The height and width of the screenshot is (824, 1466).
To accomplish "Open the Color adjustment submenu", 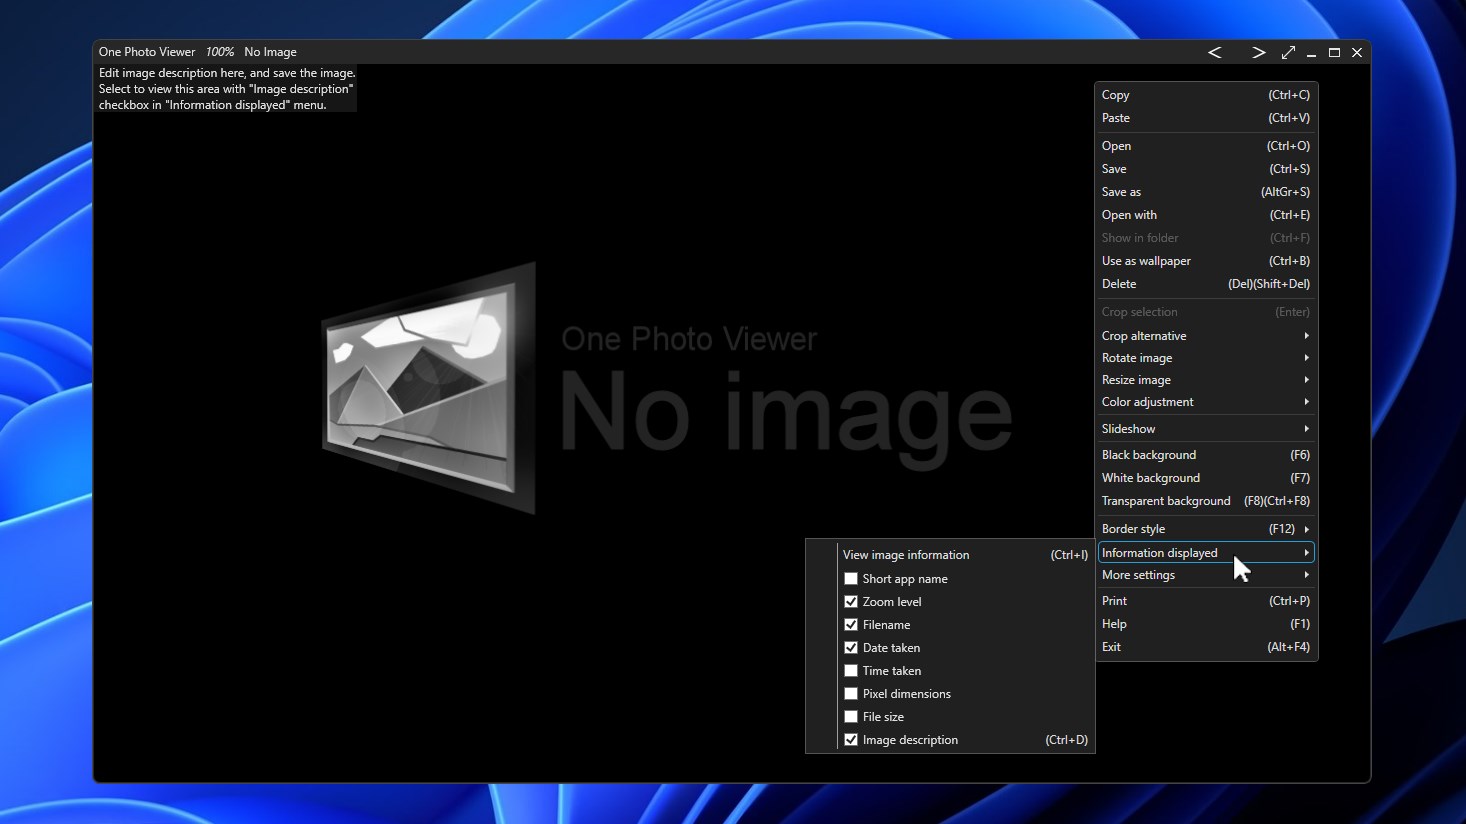I will coord(1148,401).
